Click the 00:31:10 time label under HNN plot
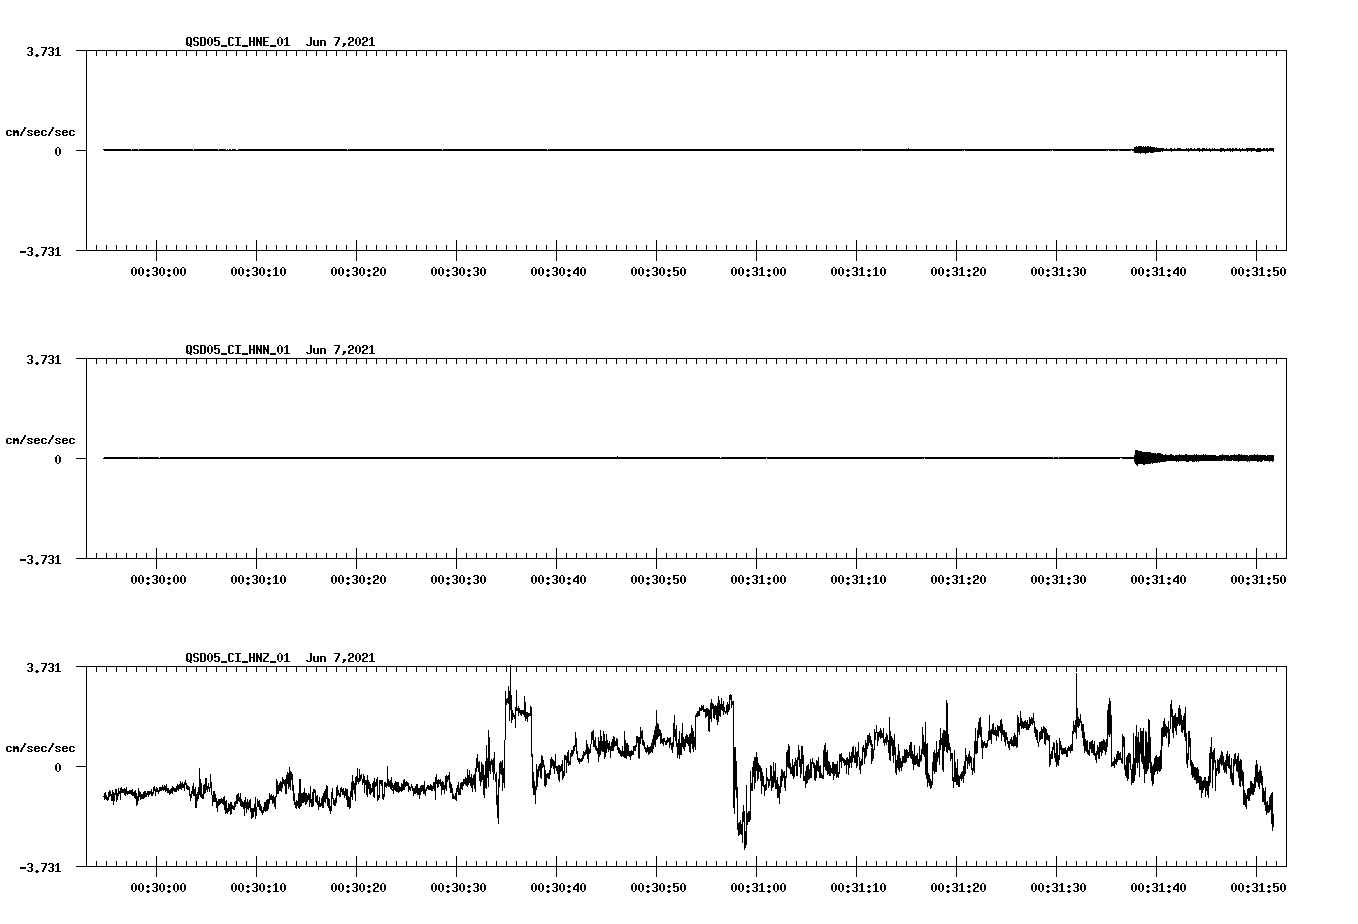This screenshot has height=924, width=1358. [858, 580]
